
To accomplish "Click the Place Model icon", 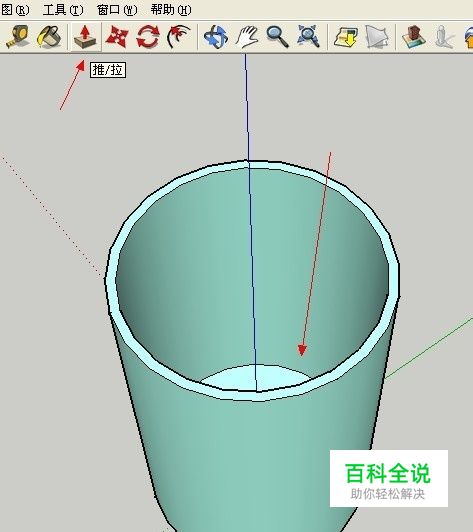I will (x=414, y=37).
